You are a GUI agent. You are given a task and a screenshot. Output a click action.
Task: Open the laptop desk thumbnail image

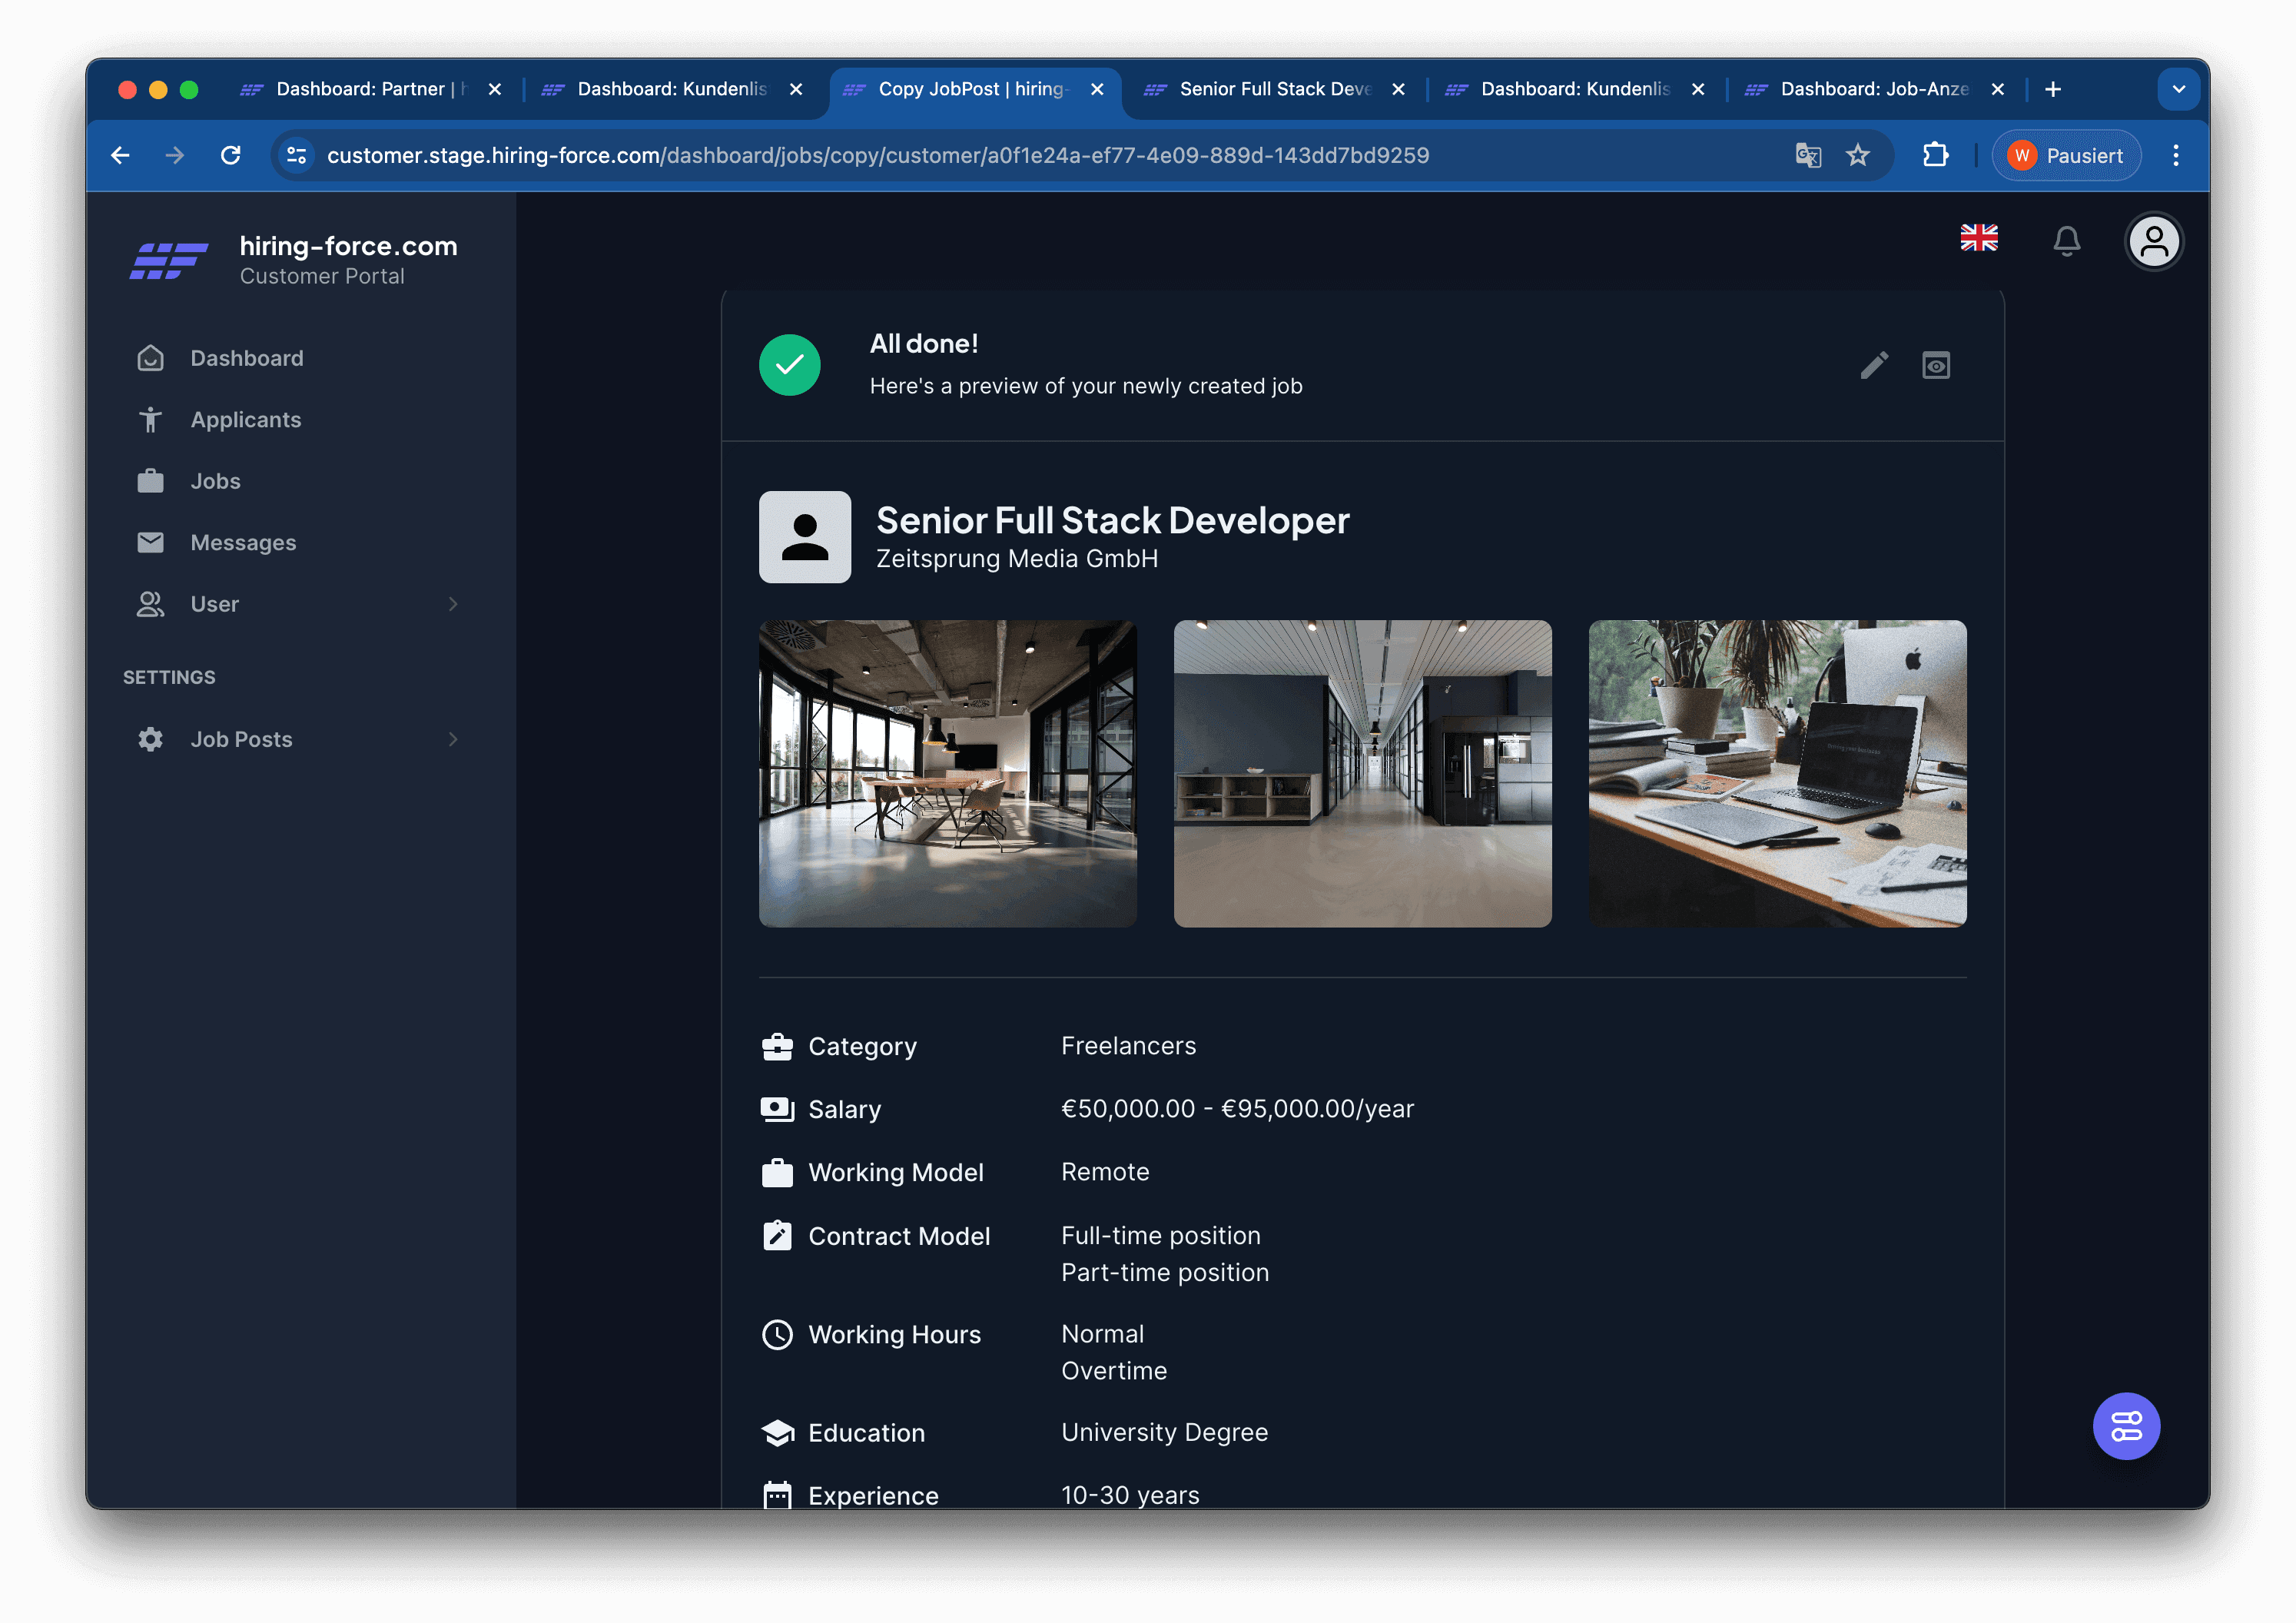click(x=1776, y=773)
